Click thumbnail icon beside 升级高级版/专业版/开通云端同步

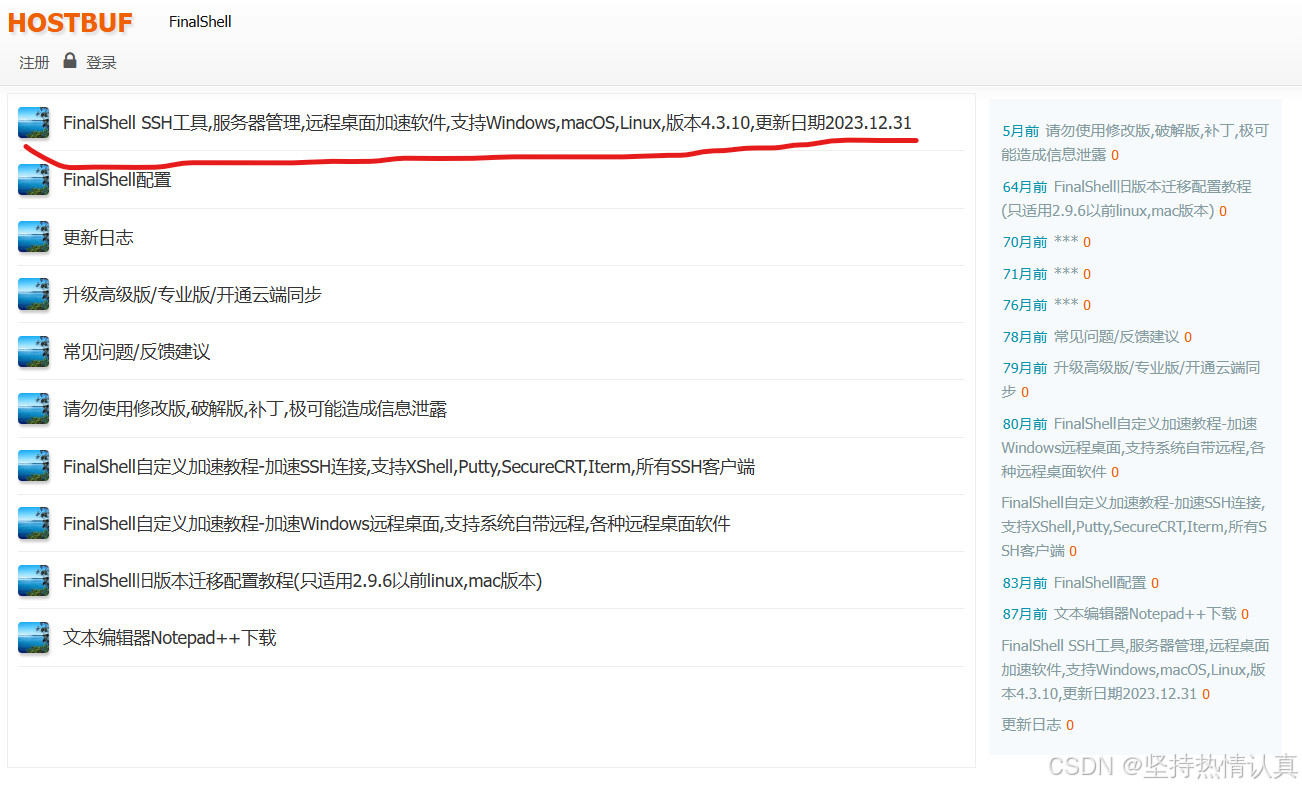(34, 295)
